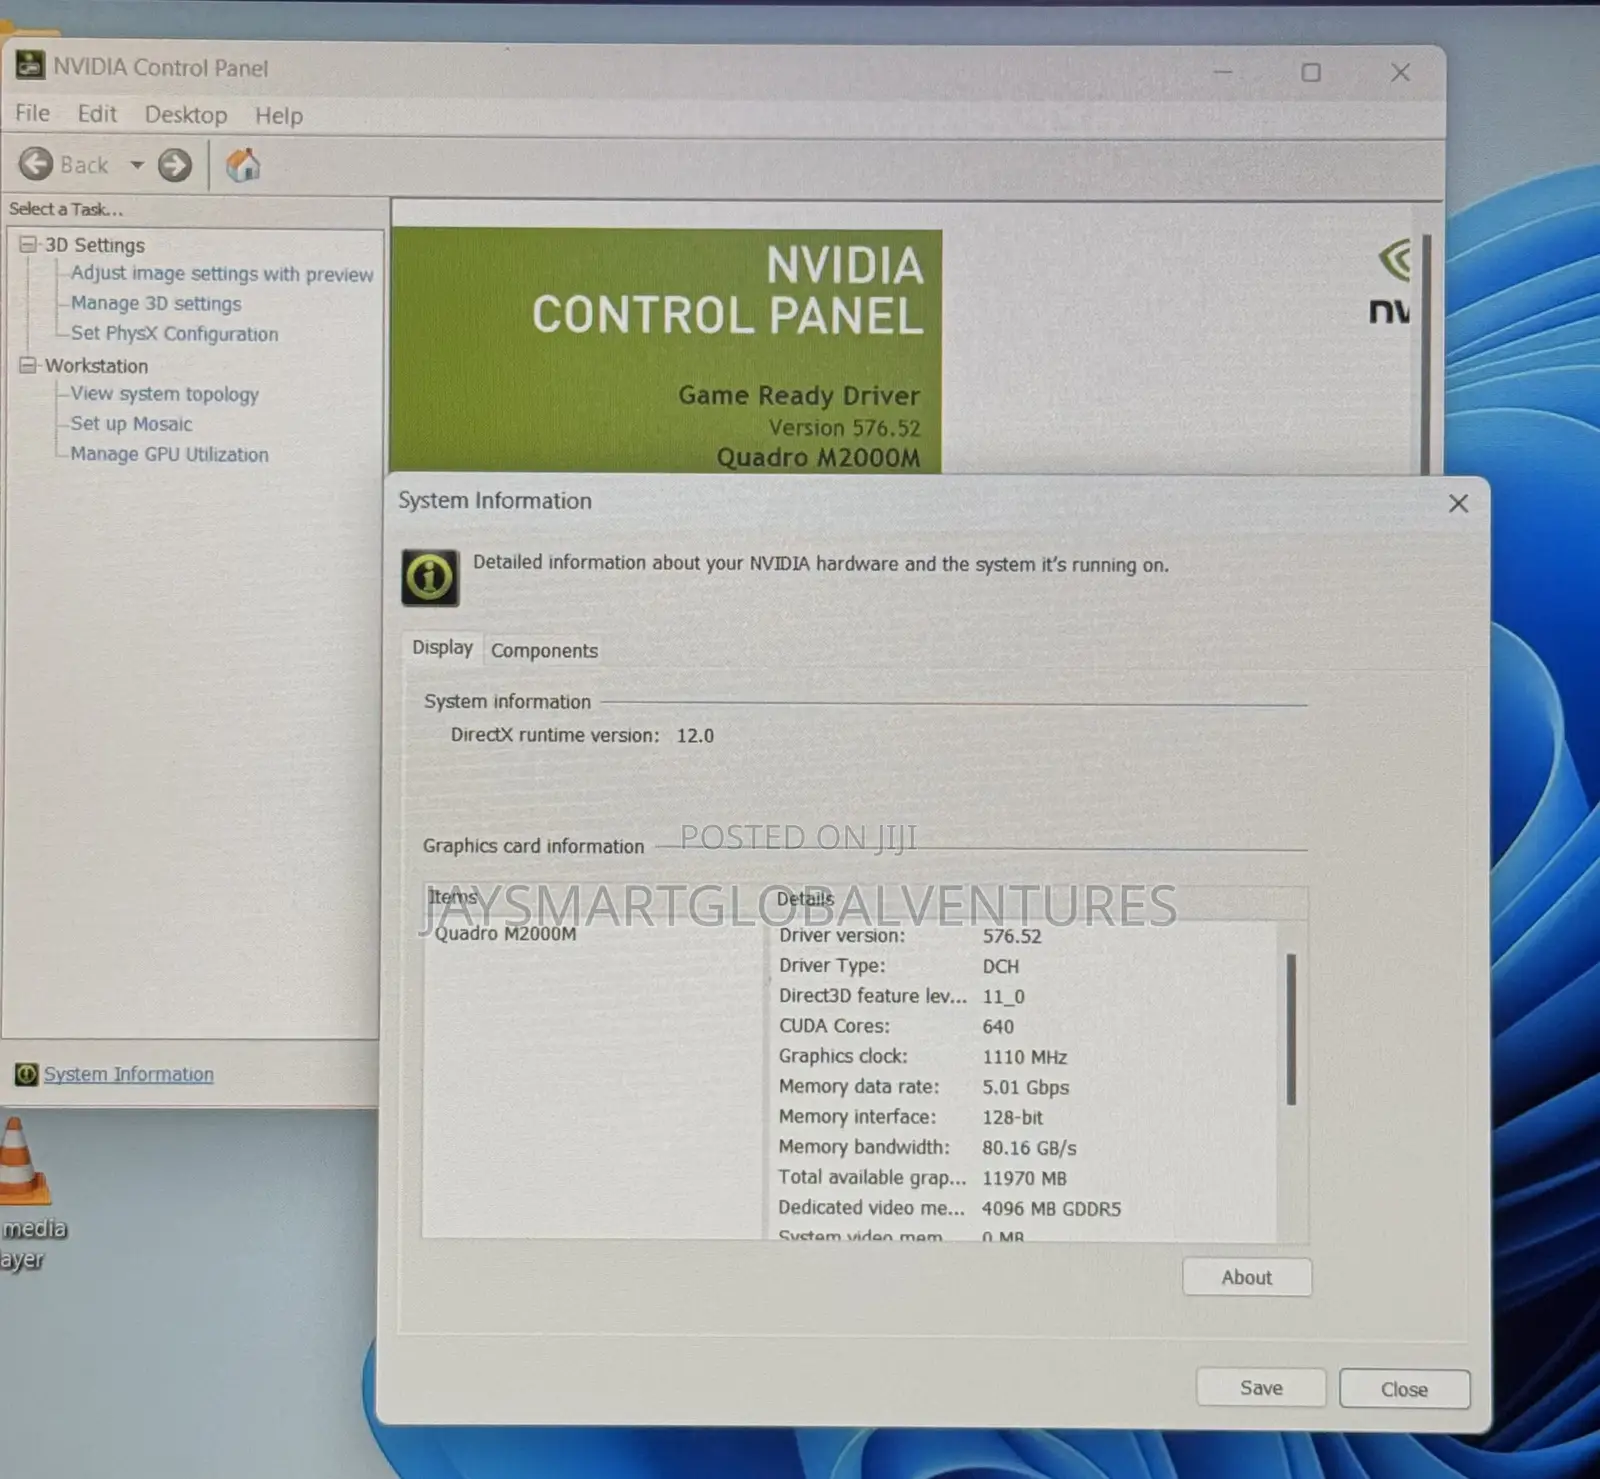Click the Back arrow icon
The width and height of the screenshot is (1600, 1479).
click(36, 164)
